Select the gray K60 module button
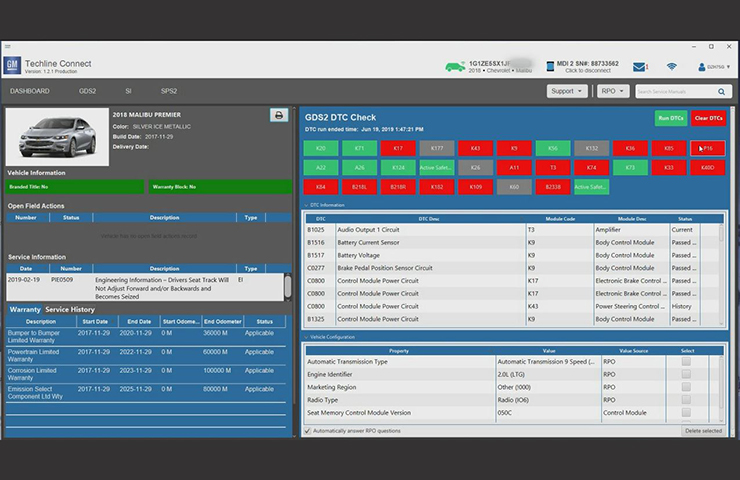The image size is (740, 480). click(x=514, y=187)
